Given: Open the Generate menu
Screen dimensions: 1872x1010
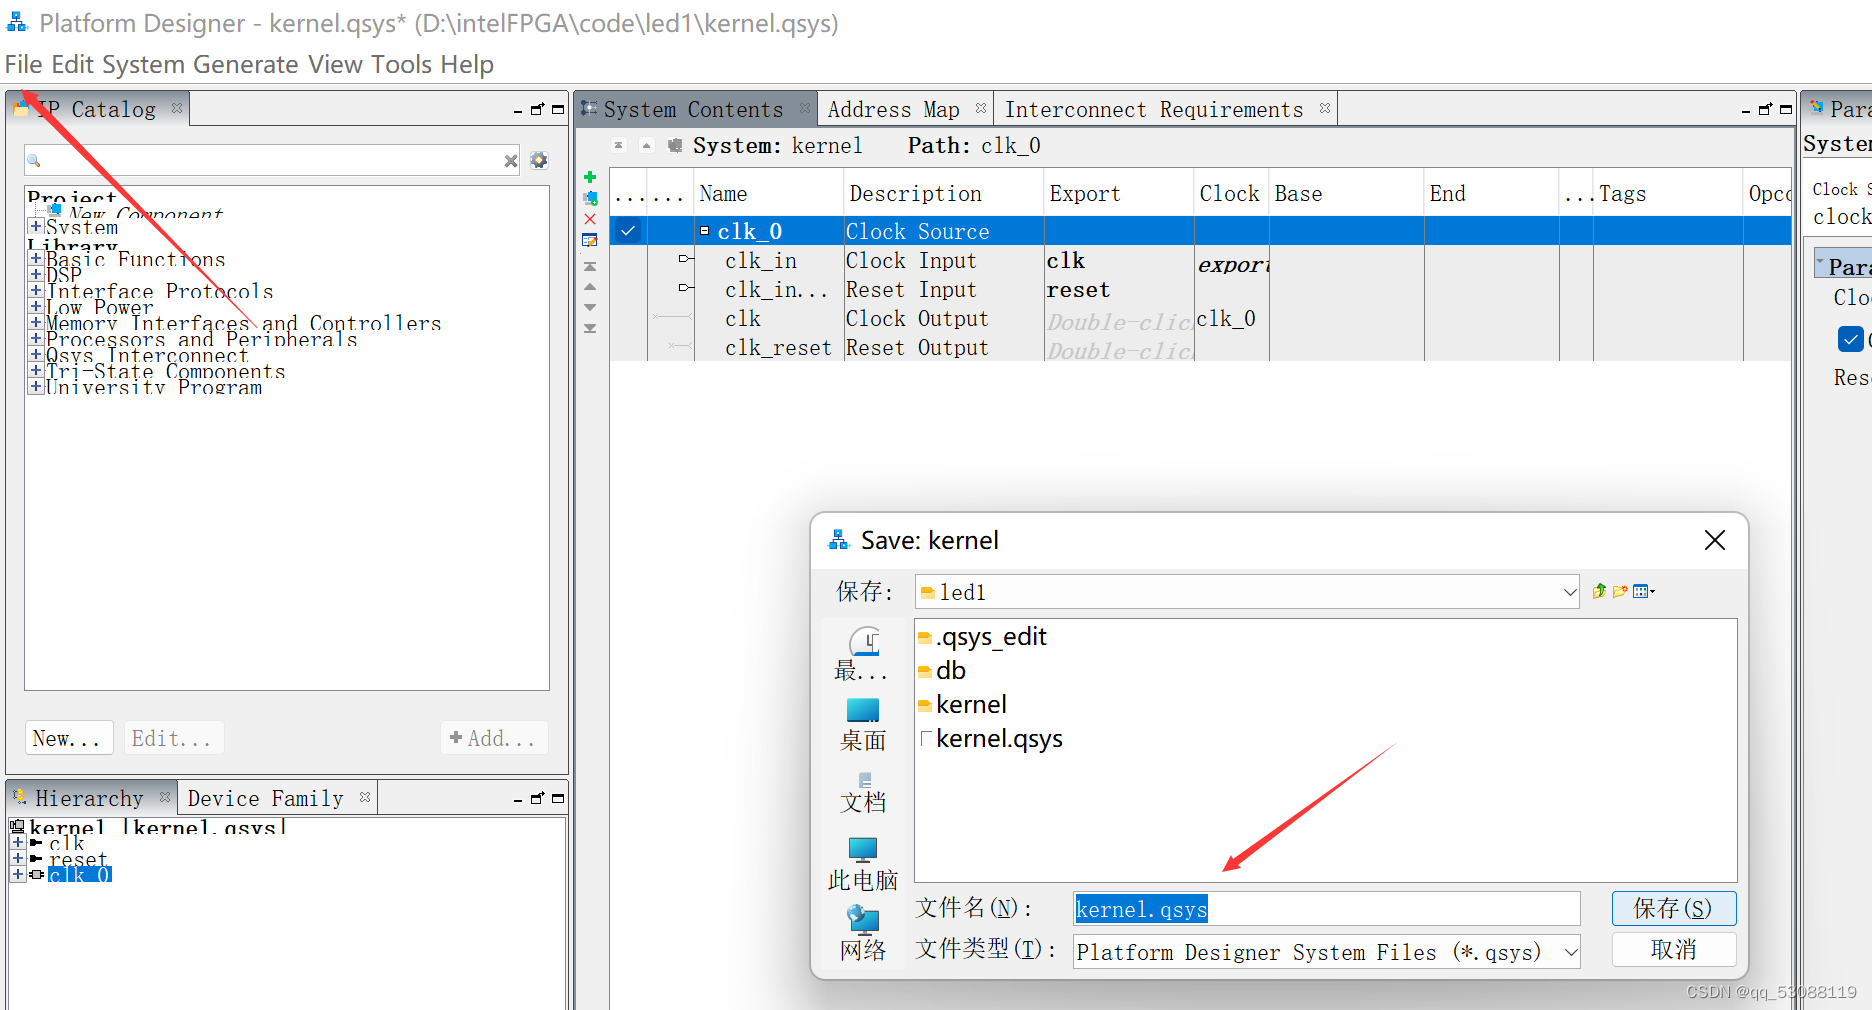Looking at the screenshot, I should coord(246,65).
